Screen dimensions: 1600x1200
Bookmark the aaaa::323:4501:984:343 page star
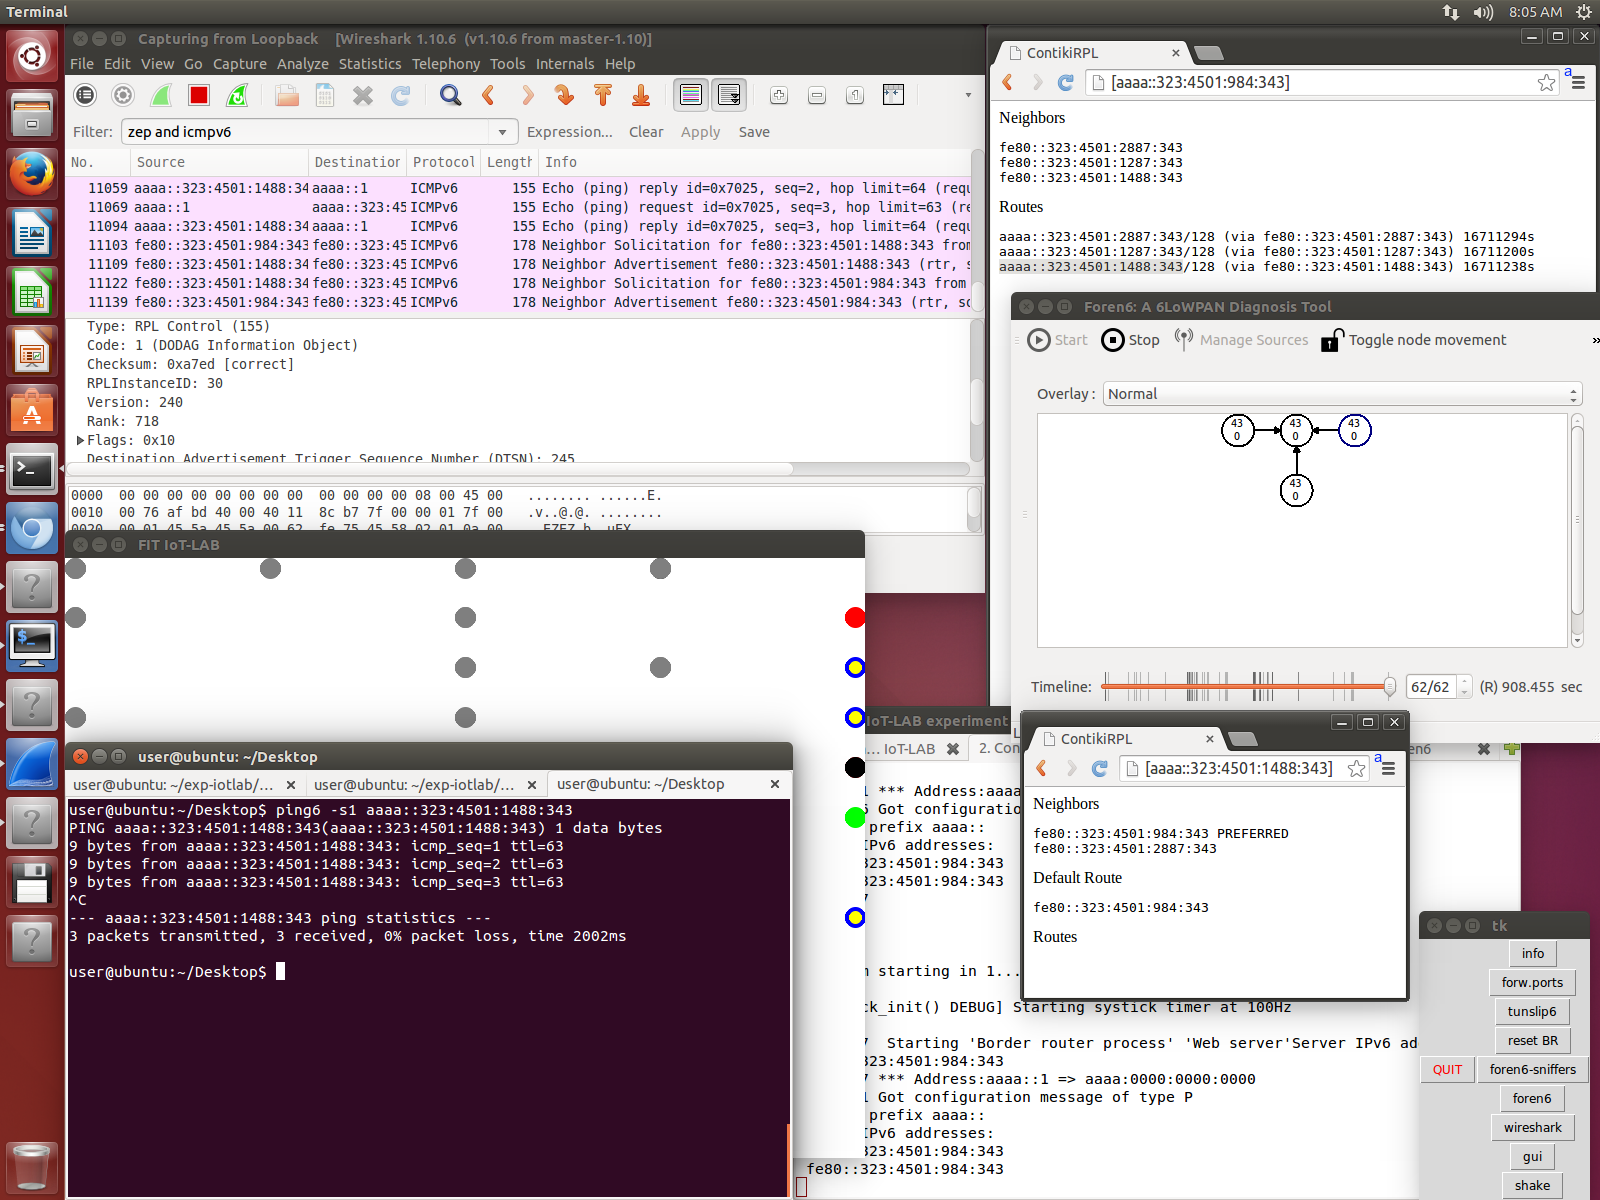click(1546, 82)
